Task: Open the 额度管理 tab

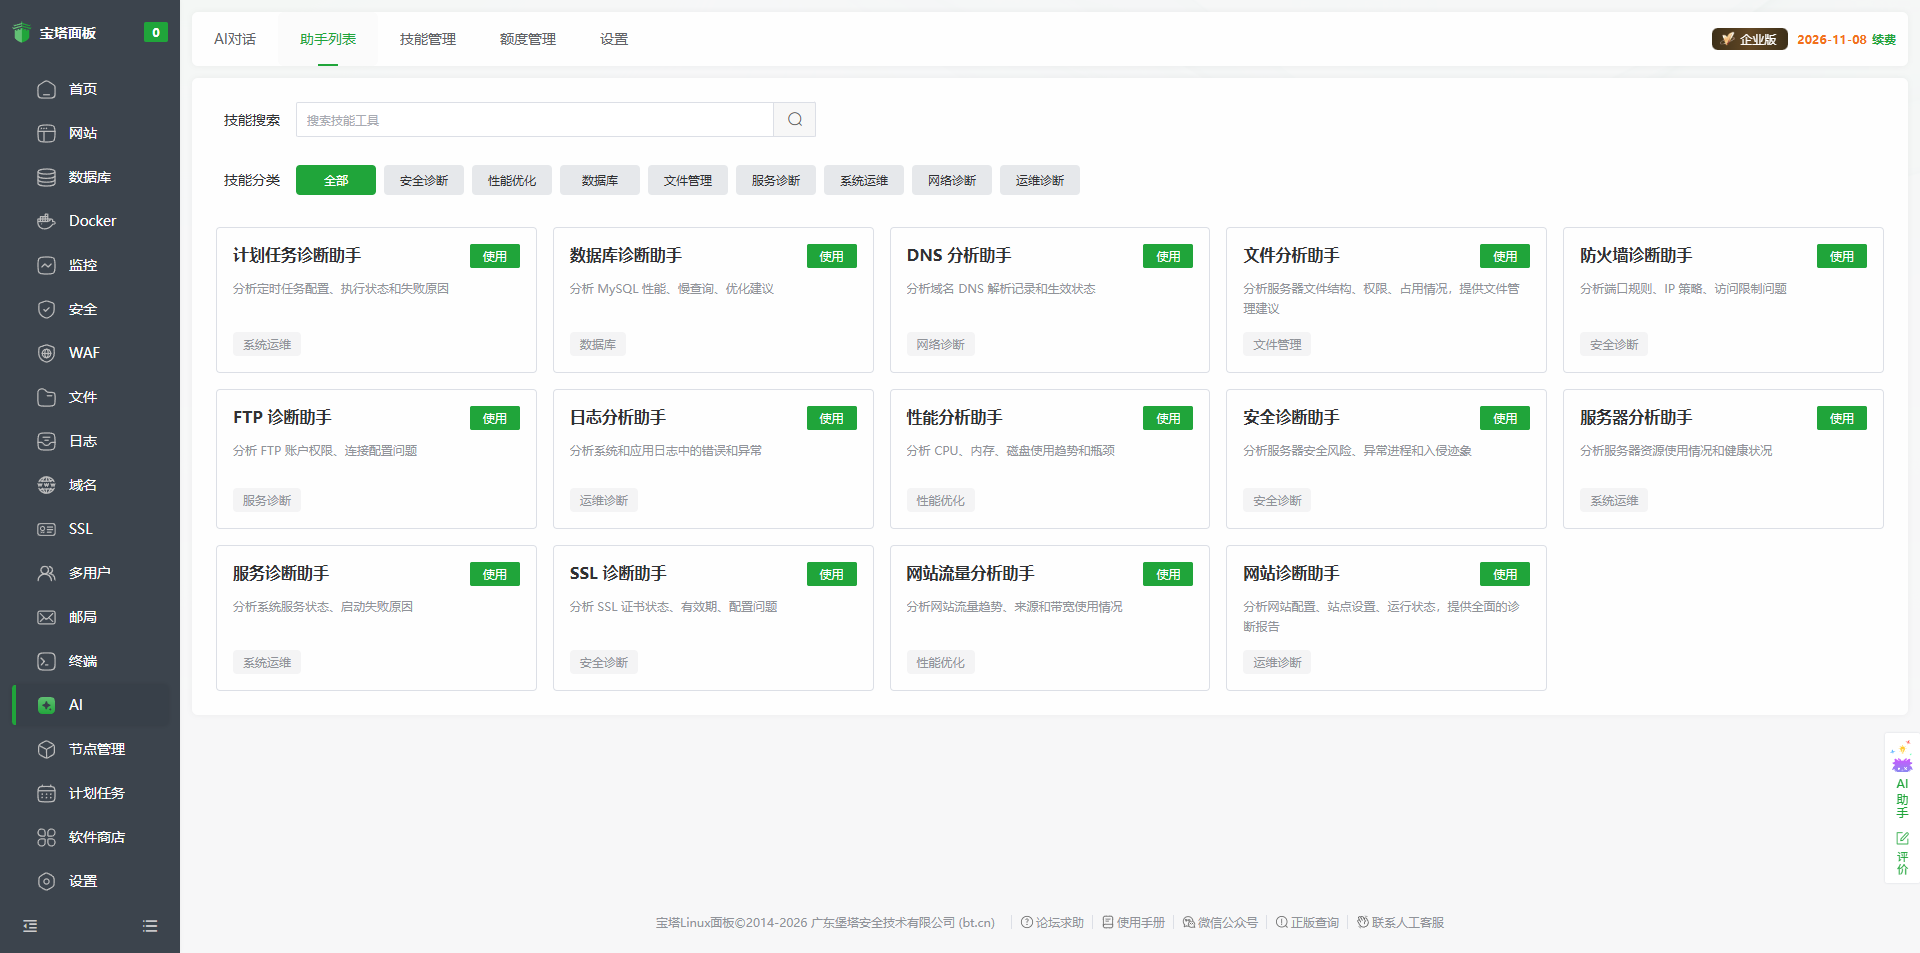Action: click(527, 39)
